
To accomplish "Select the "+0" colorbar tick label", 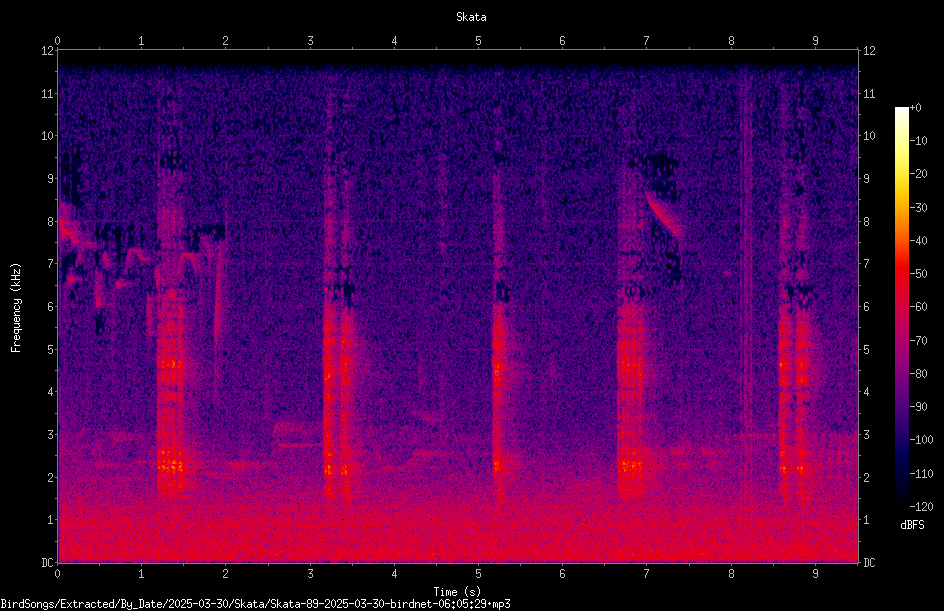I will coord(915,108).
